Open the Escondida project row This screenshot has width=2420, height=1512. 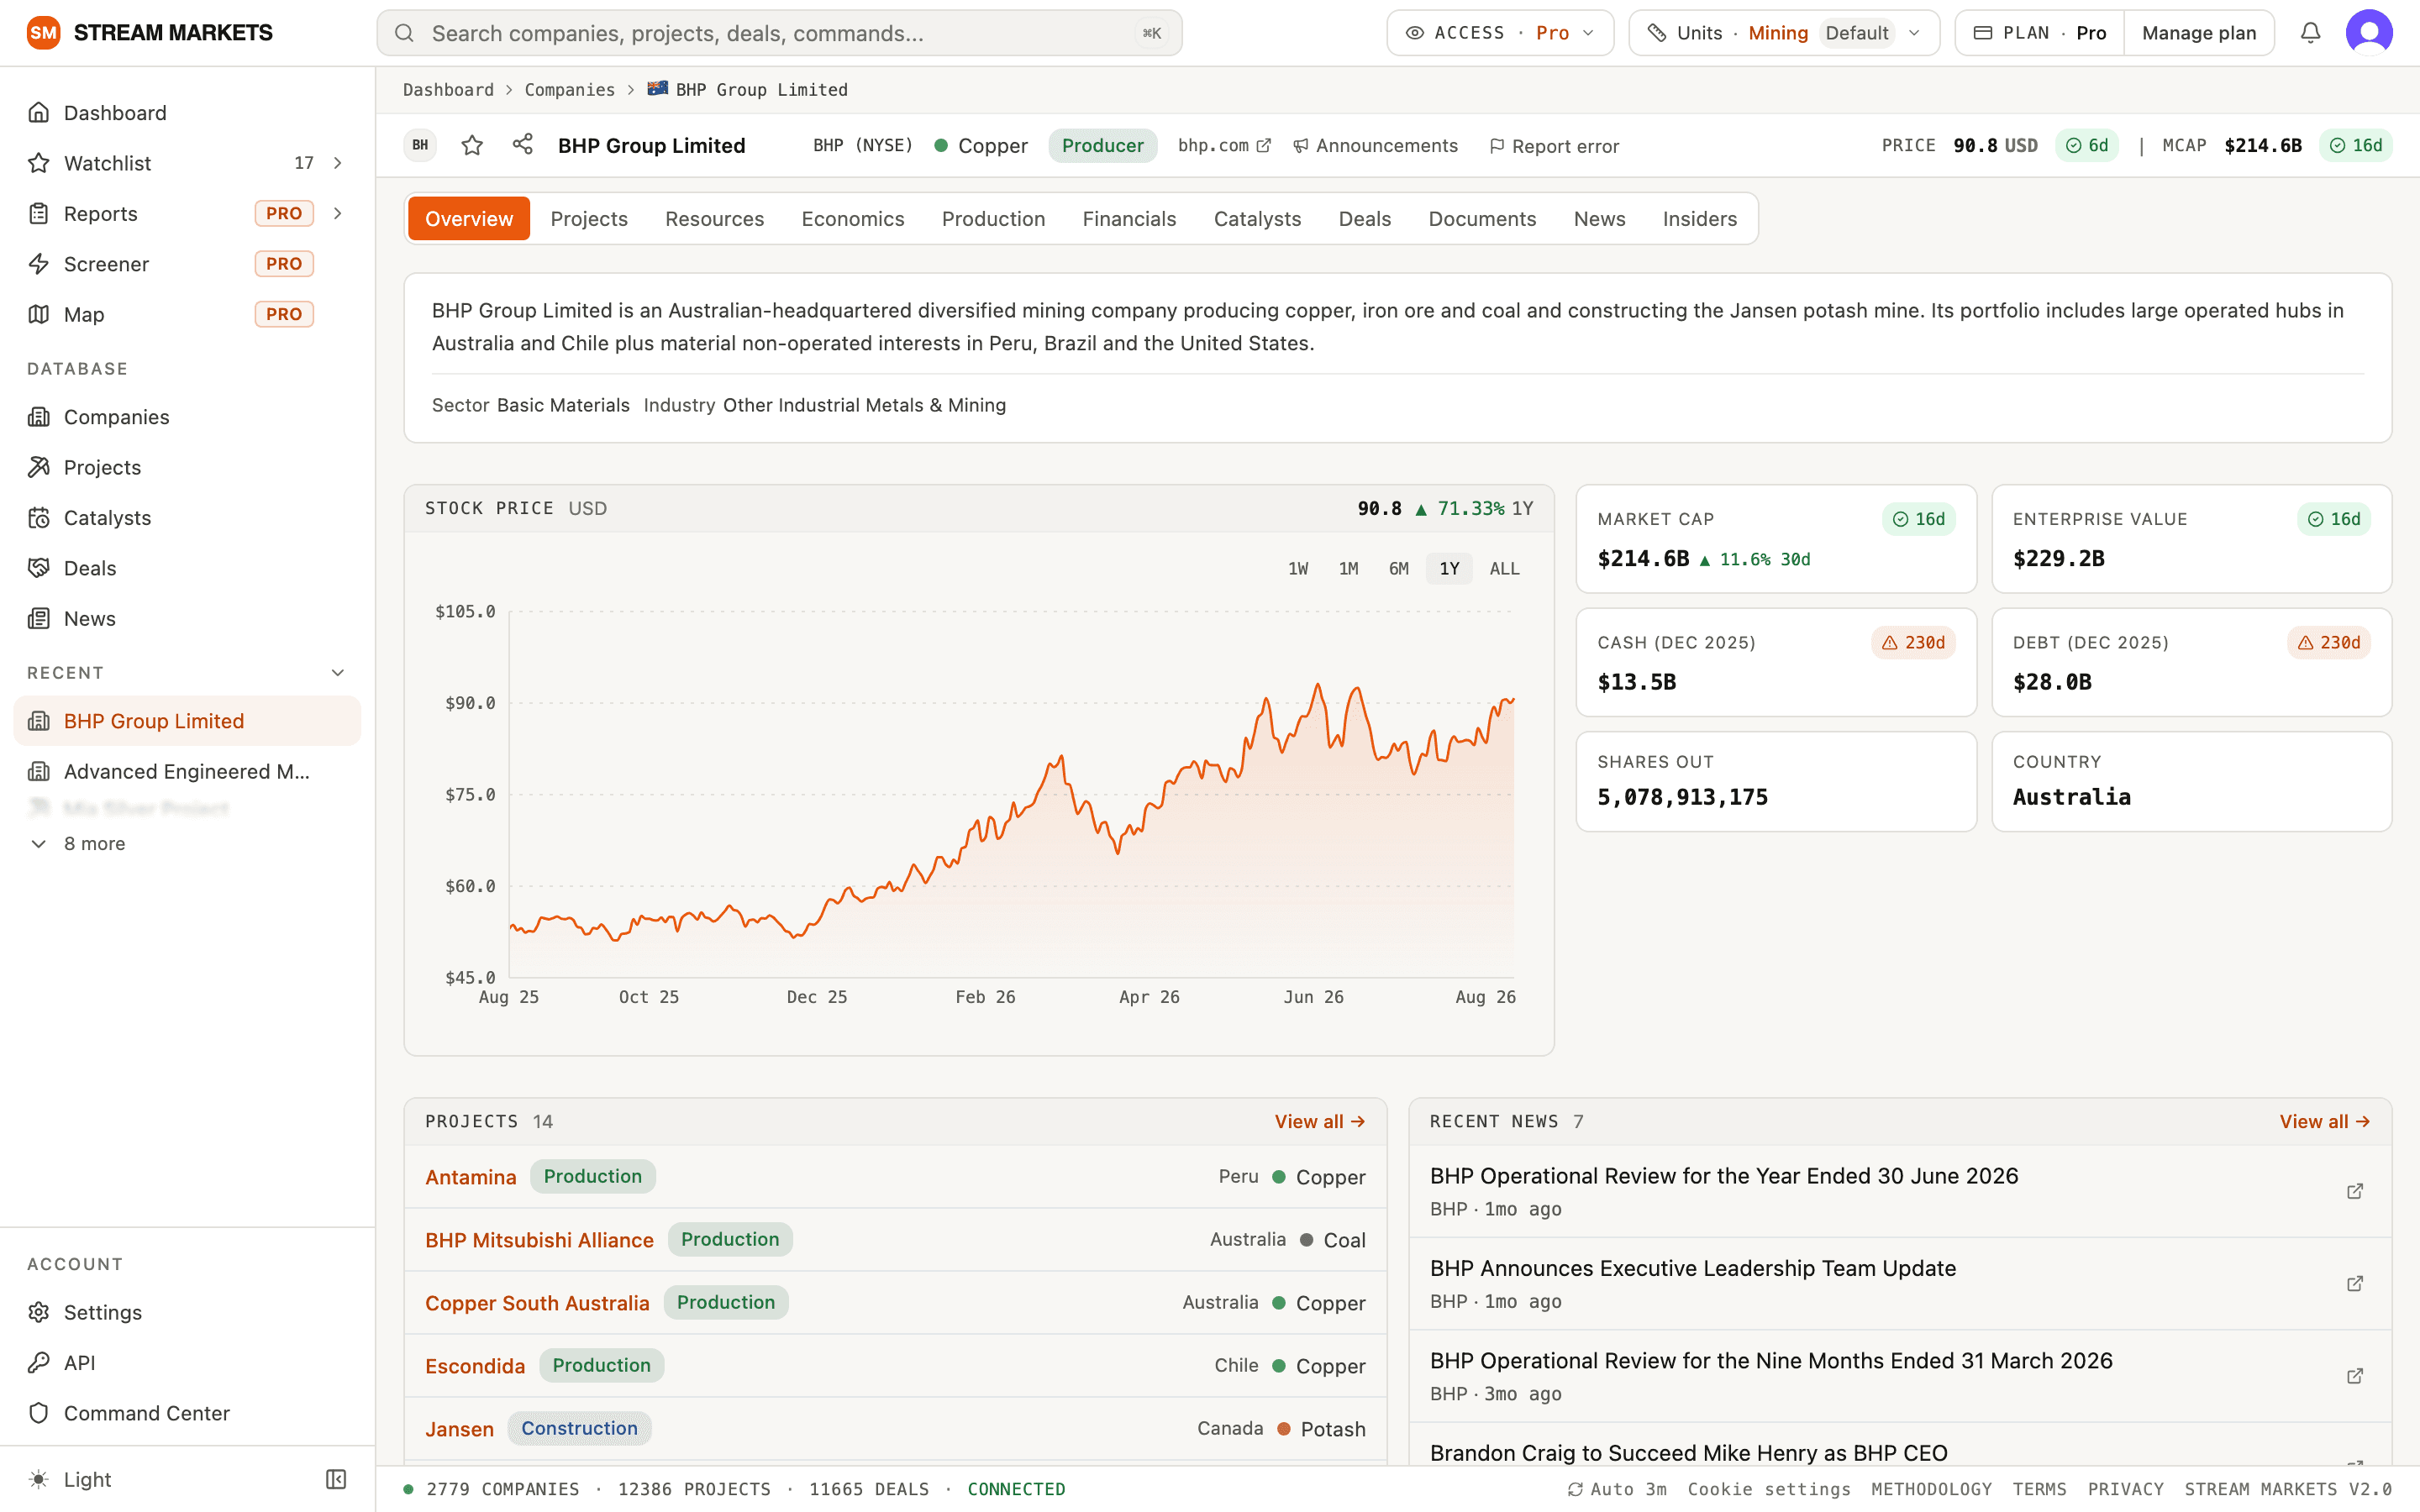tap(895, 1365)
